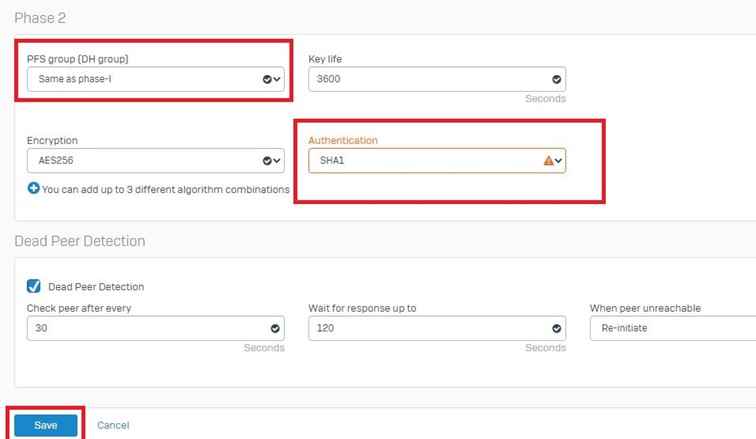Select the Wait for response up to field
The width and height of the screenshot is (756, 439).
425,328
